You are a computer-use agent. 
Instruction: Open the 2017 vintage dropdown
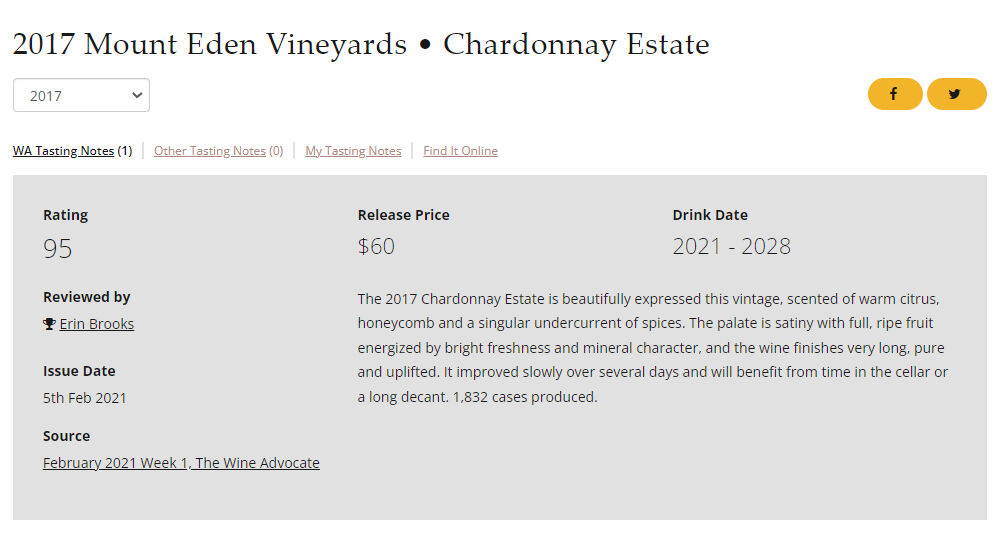81,96
